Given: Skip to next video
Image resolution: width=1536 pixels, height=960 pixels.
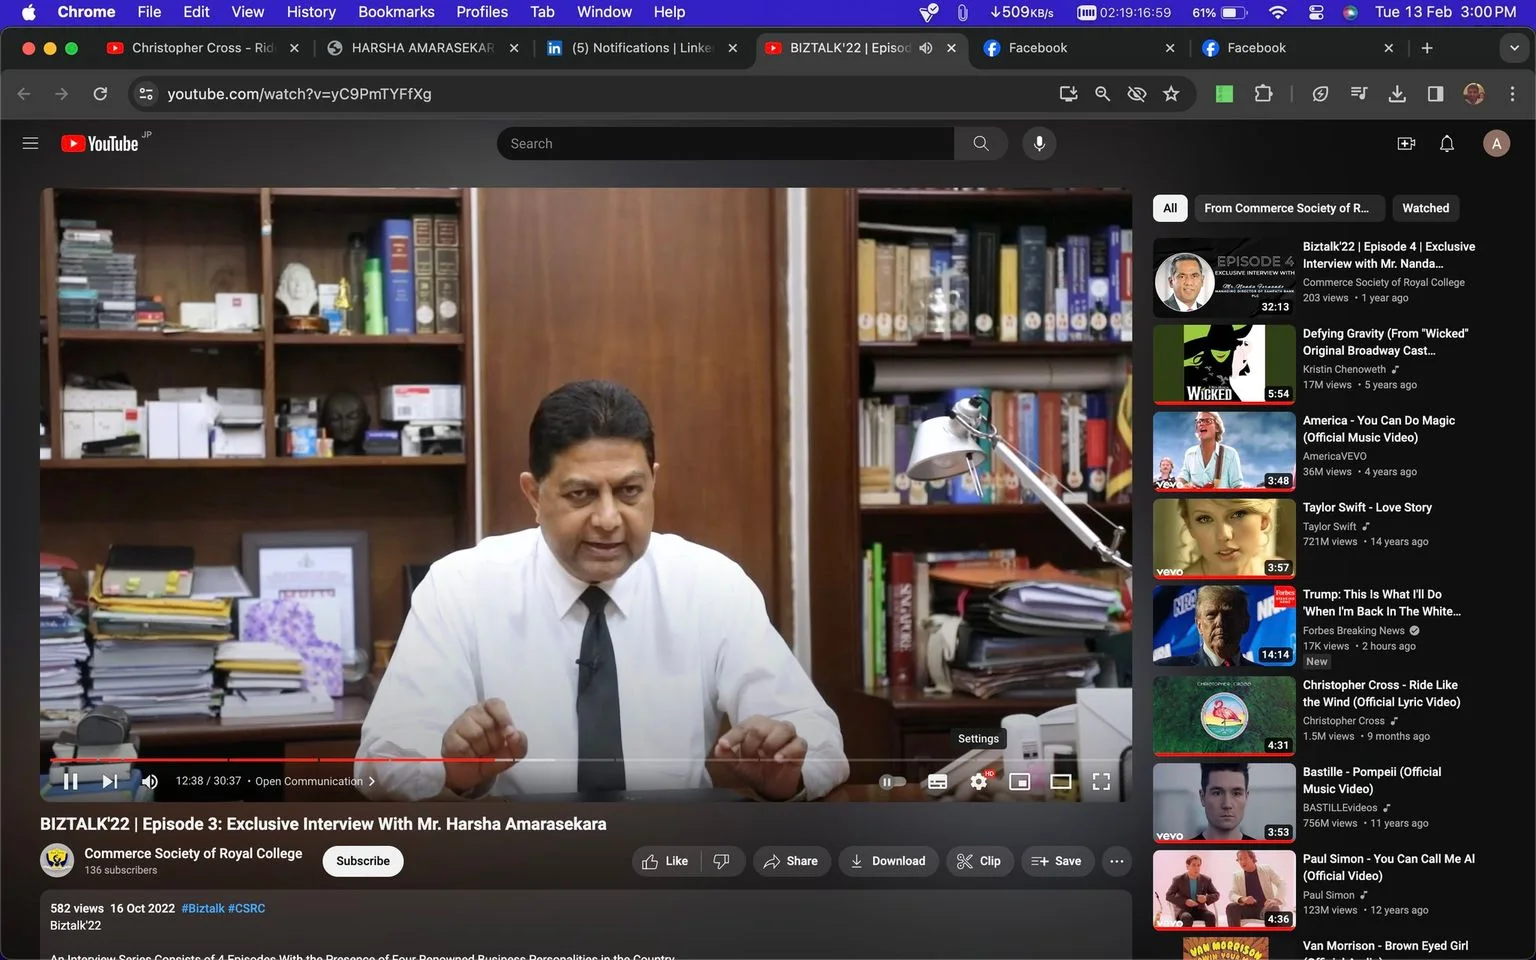Looking at the screenshot, I should (x=110, y=781).
